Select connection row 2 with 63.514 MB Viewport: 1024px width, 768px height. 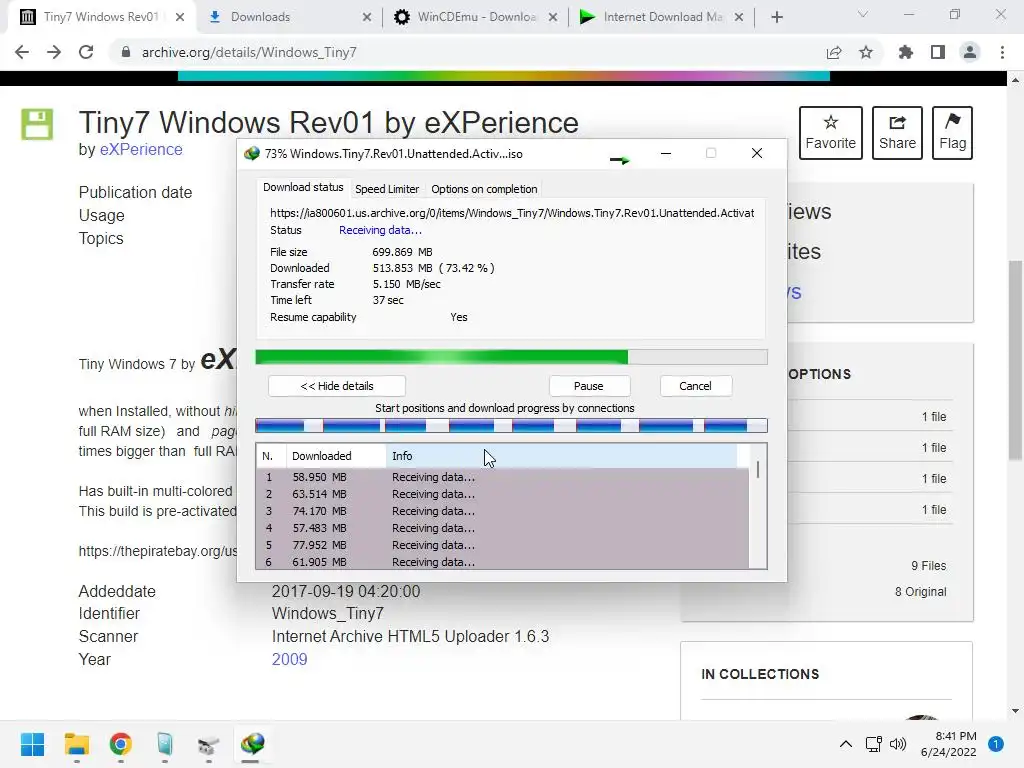coord(502,494)
